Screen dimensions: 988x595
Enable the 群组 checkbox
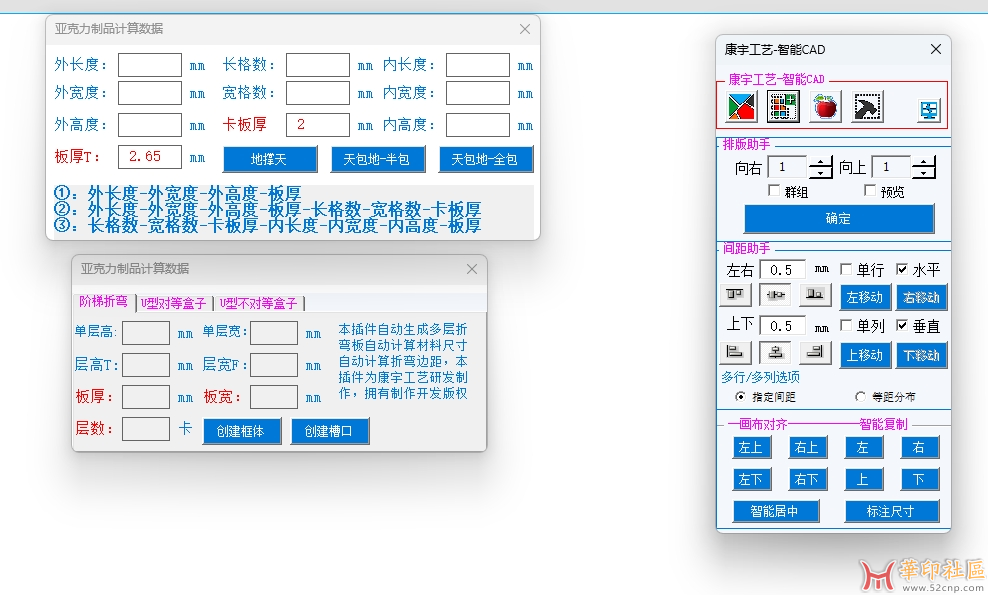(x=774, y=190)
